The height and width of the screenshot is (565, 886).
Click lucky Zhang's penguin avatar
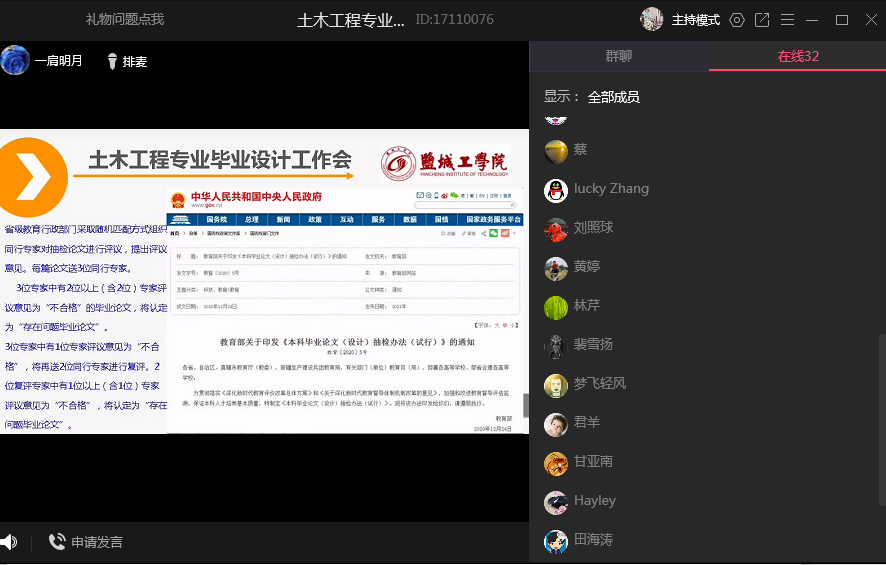556,190
